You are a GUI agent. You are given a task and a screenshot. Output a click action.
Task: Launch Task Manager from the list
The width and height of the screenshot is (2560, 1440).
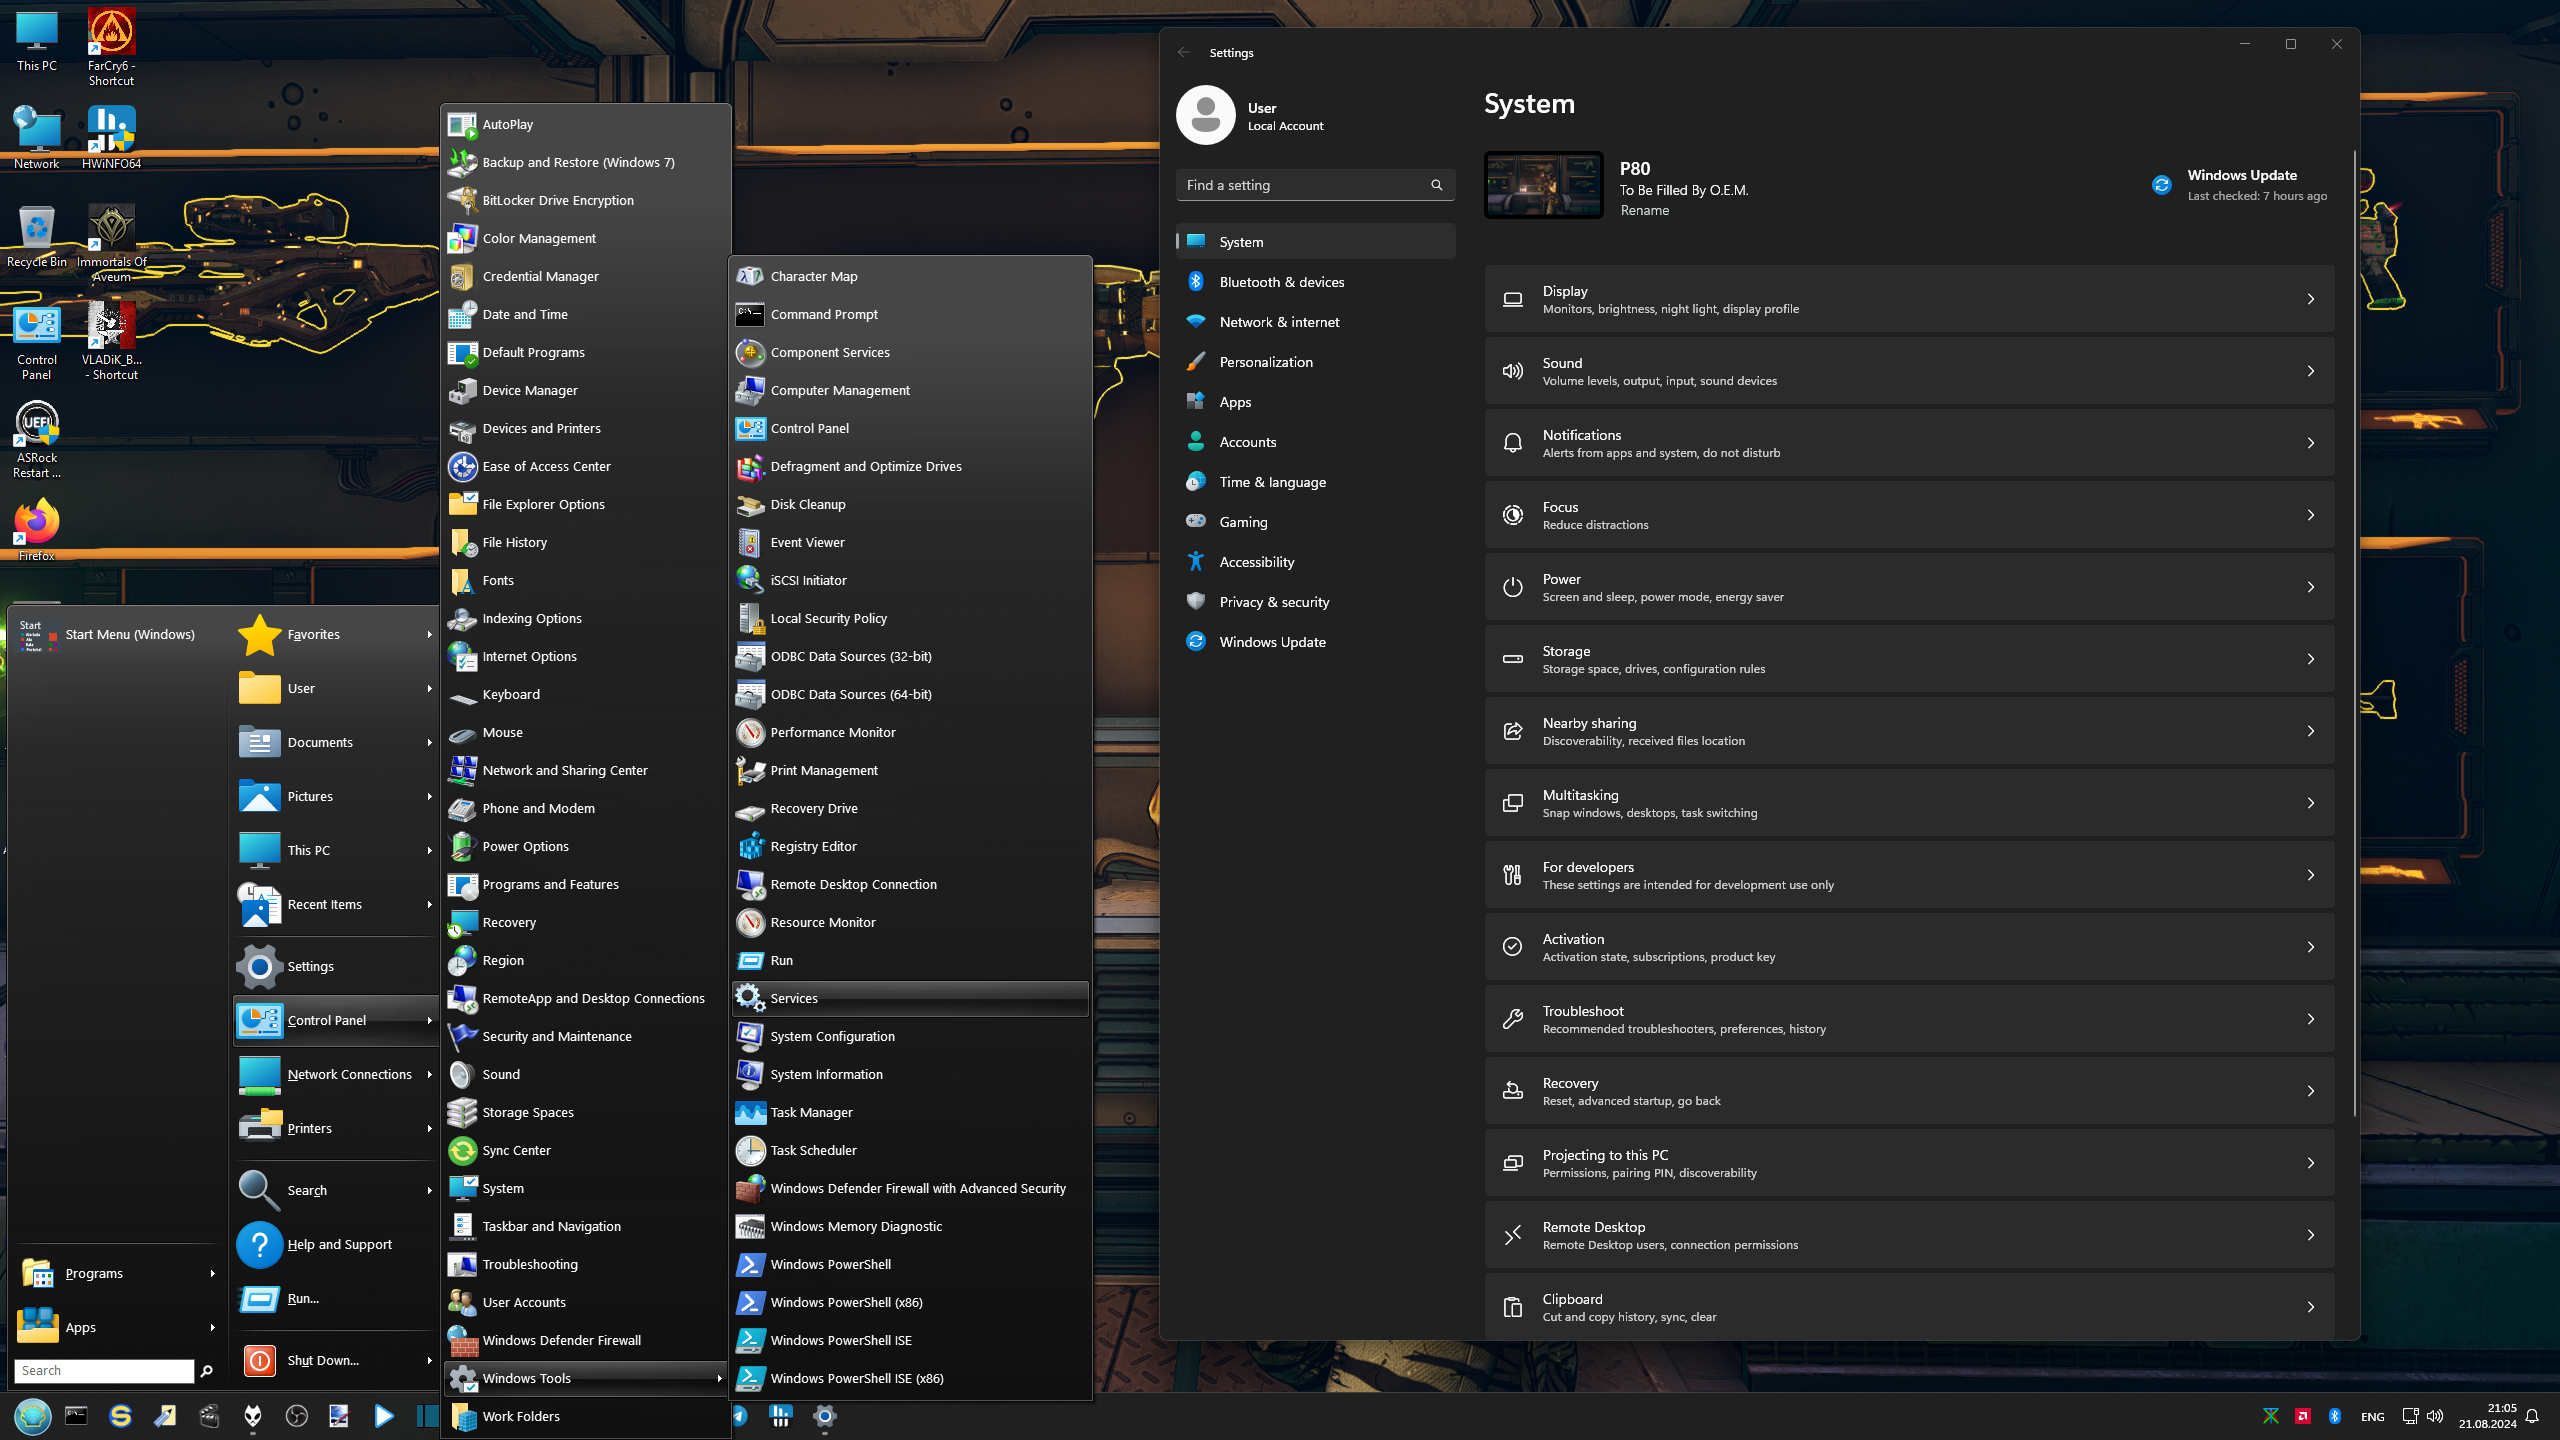(x=811, y=1112)
